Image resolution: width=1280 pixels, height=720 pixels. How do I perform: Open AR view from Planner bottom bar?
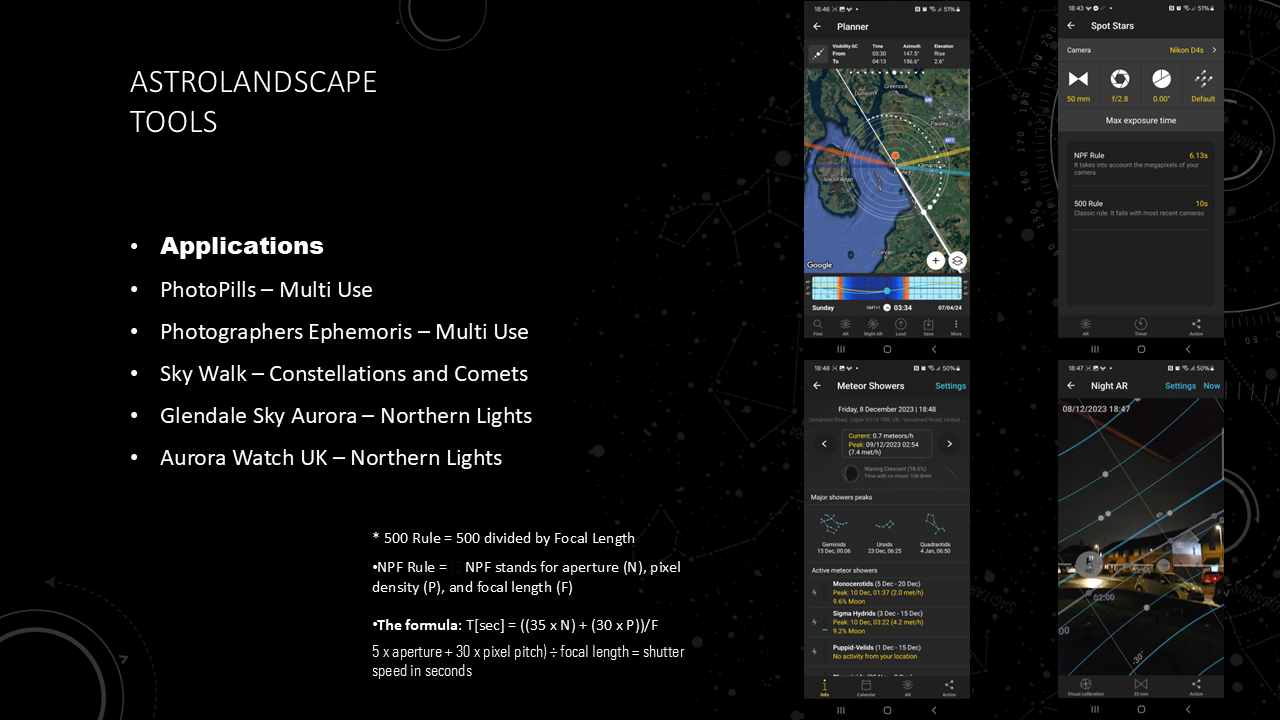[845, 327]
